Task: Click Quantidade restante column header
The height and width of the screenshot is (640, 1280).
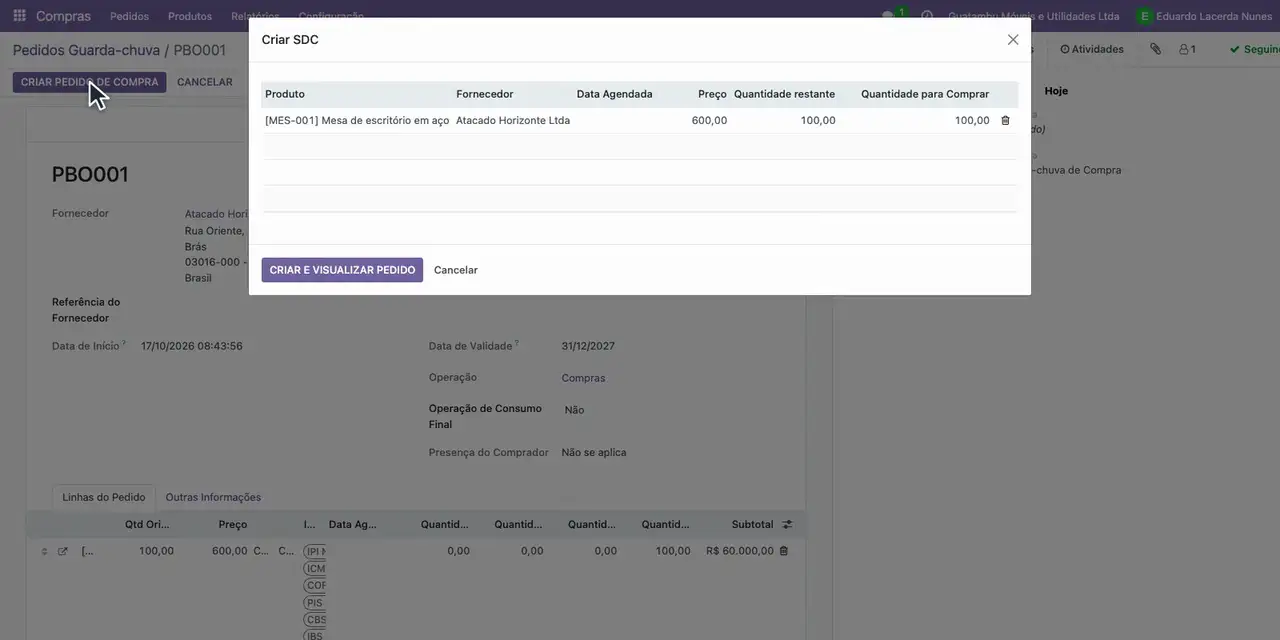Action: 784,94
